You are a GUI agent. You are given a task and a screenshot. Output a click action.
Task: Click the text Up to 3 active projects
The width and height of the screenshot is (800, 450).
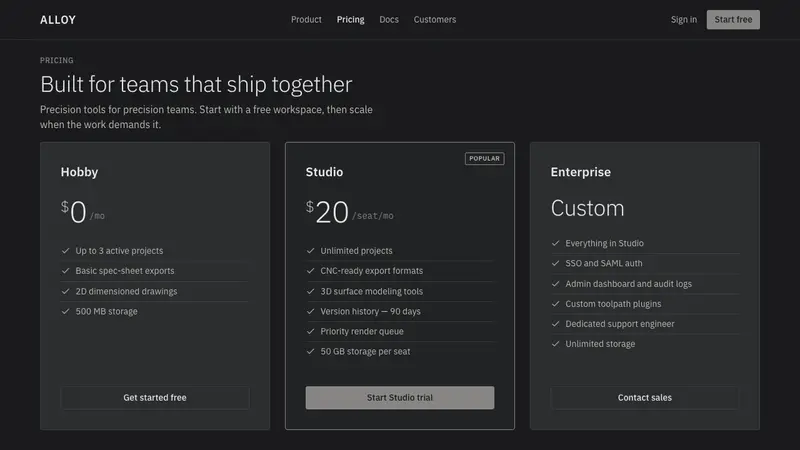click(119, 251)
